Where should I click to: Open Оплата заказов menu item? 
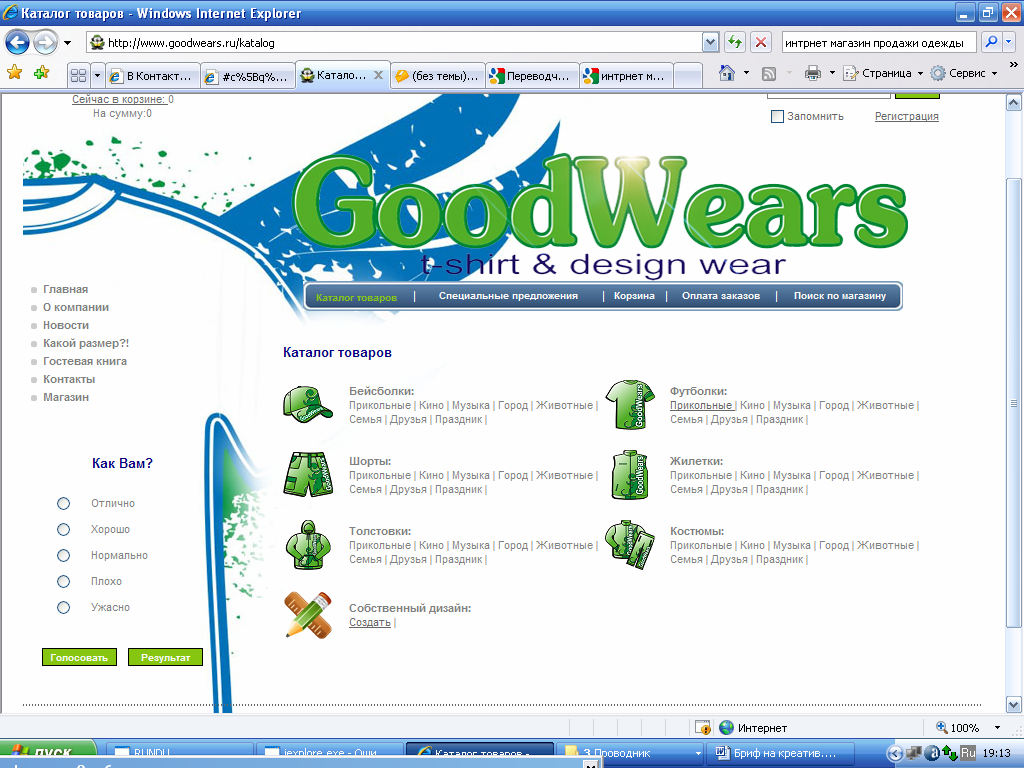click(721, 296)
